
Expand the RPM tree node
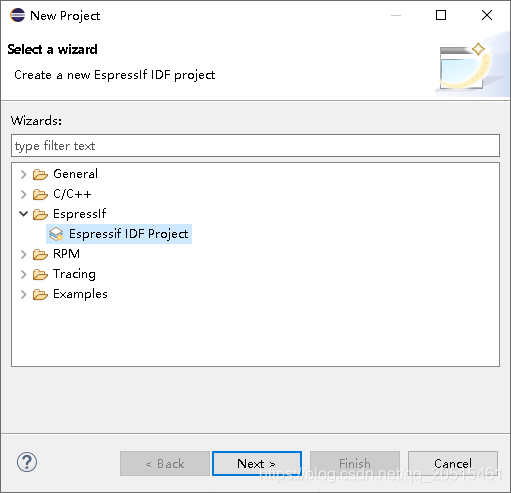pyautogui.click(x=23, y=254)
